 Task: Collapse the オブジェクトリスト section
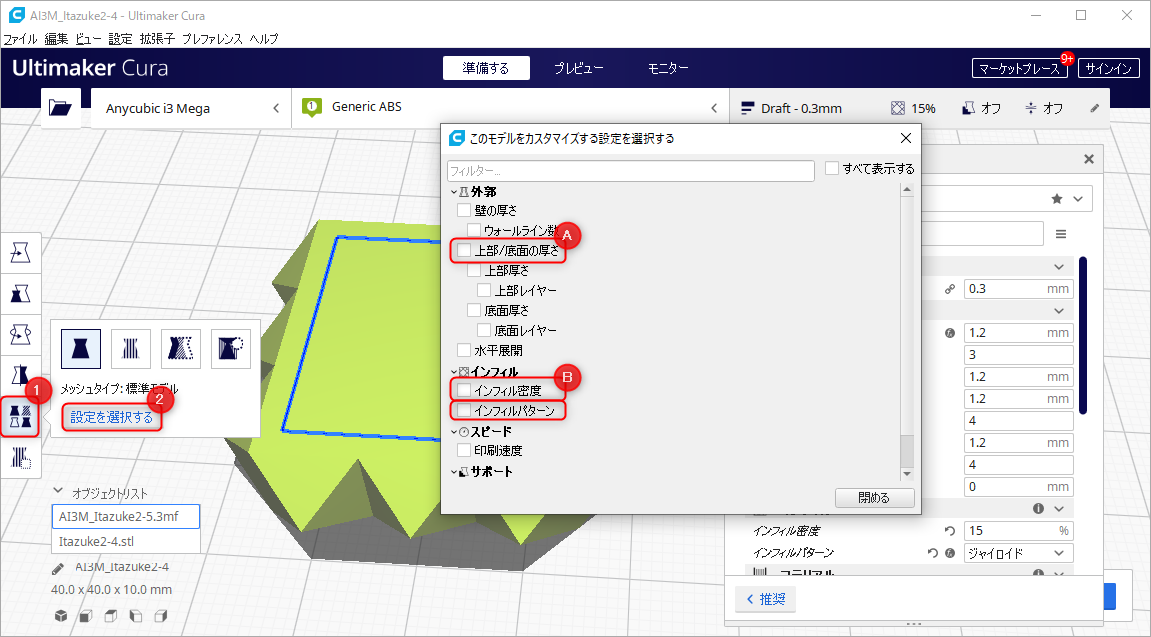click(58, 492)
